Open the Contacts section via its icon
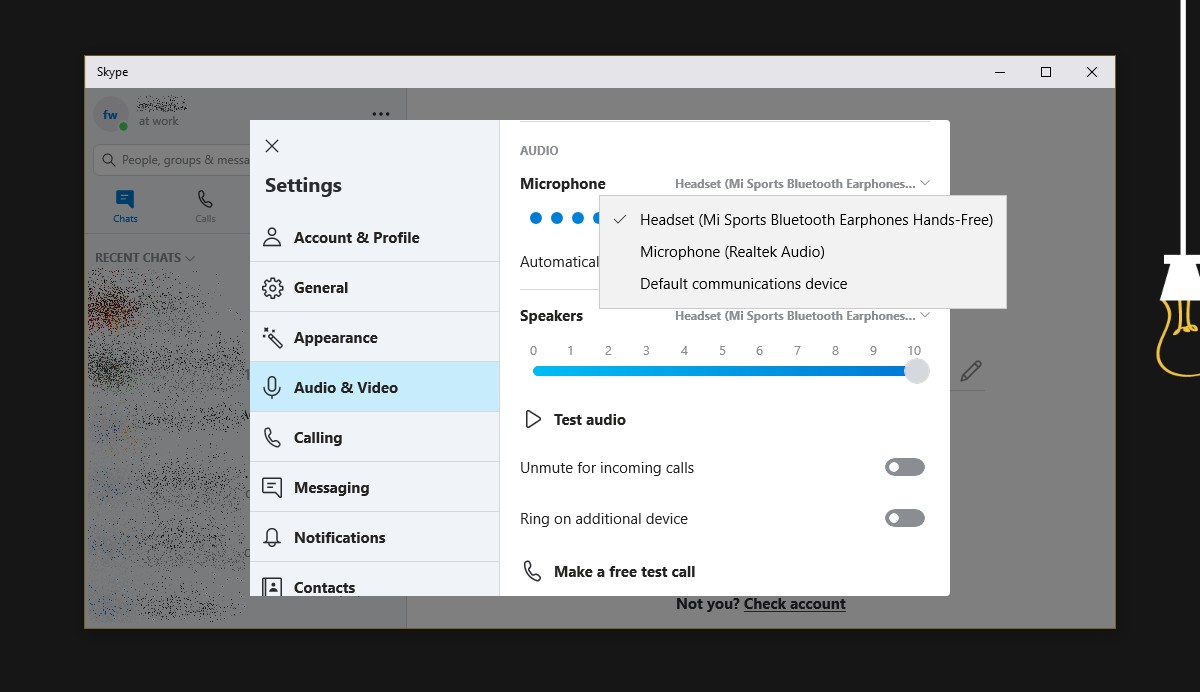Image resolution: width=1200 pixels, height=692 pixels. point(271,587)
